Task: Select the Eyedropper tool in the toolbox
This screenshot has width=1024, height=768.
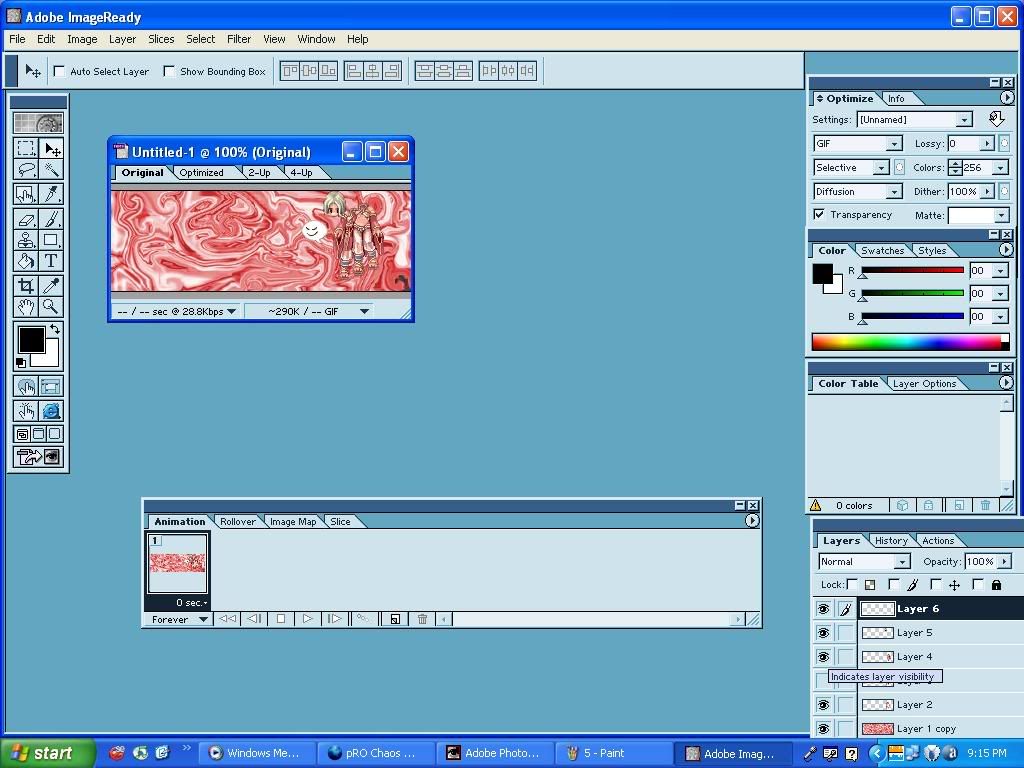Action: tap(51, 285)
